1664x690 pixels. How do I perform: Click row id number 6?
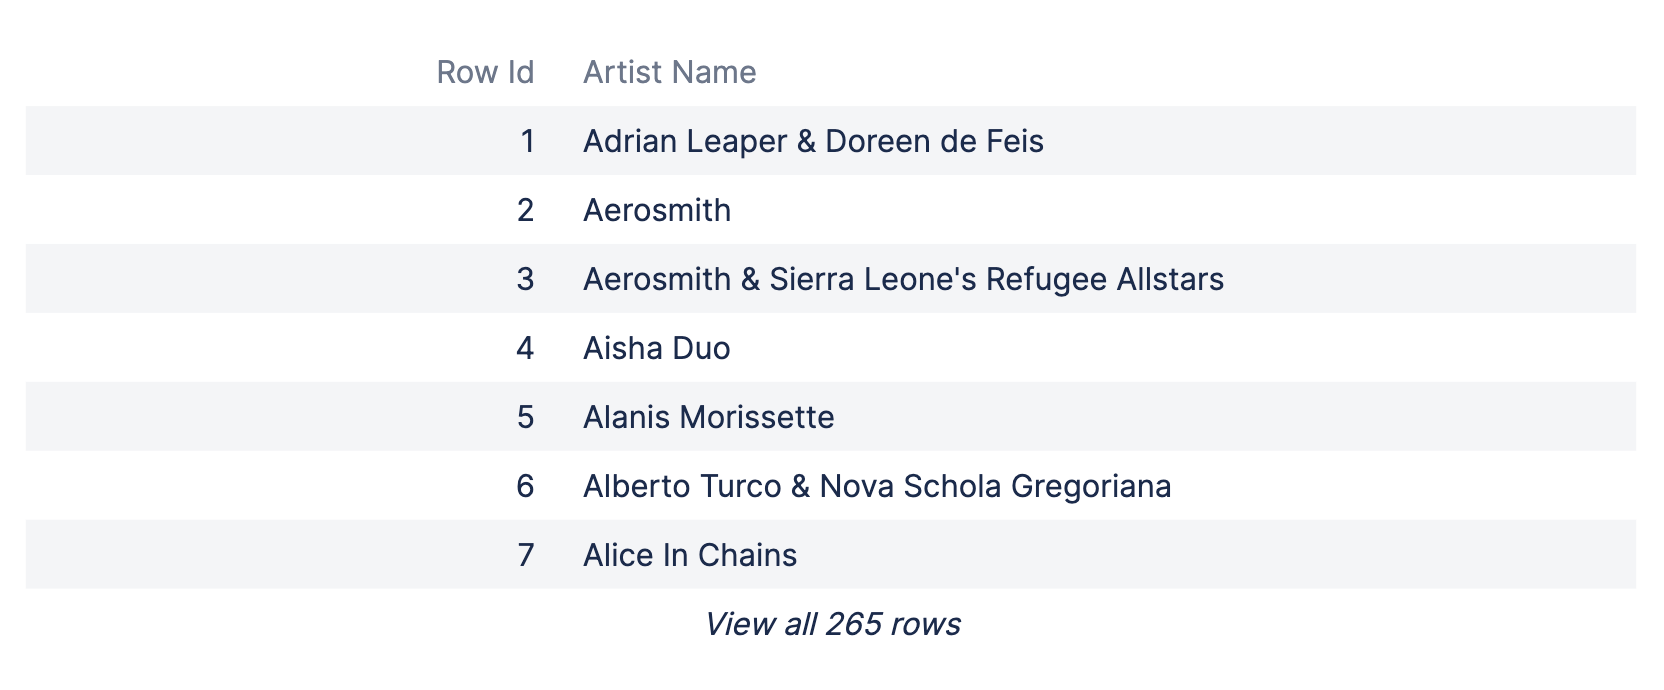tap(525, 486)
